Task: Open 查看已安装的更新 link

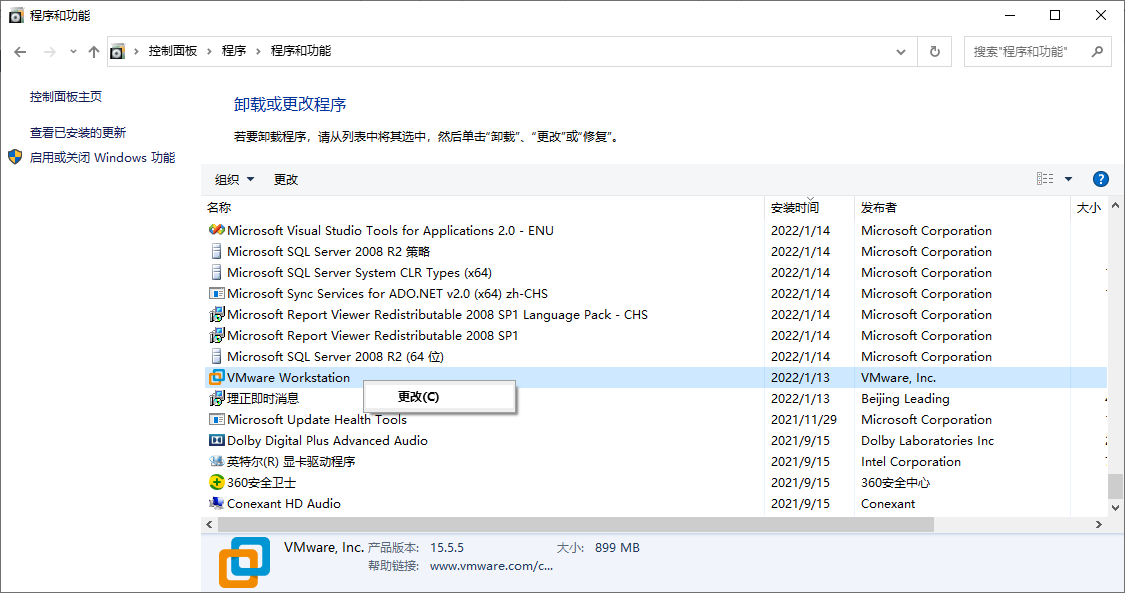Action: click(x=77, y=133)
